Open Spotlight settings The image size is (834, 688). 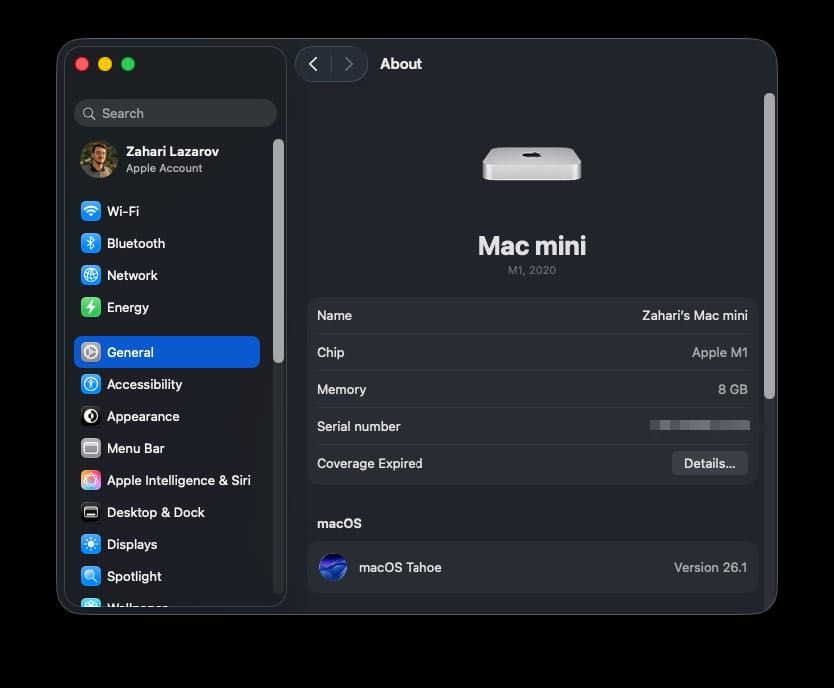click(167, 576)
